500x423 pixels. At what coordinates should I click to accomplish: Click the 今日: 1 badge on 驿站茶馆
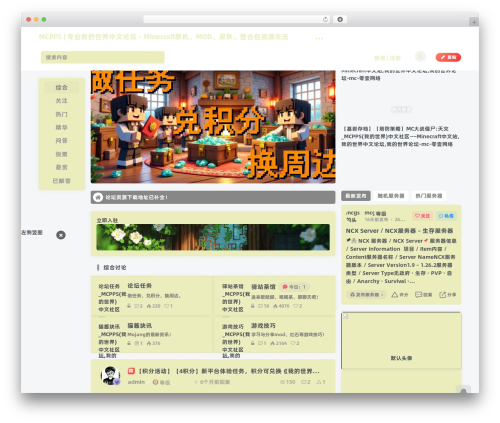tap(294, 287)
